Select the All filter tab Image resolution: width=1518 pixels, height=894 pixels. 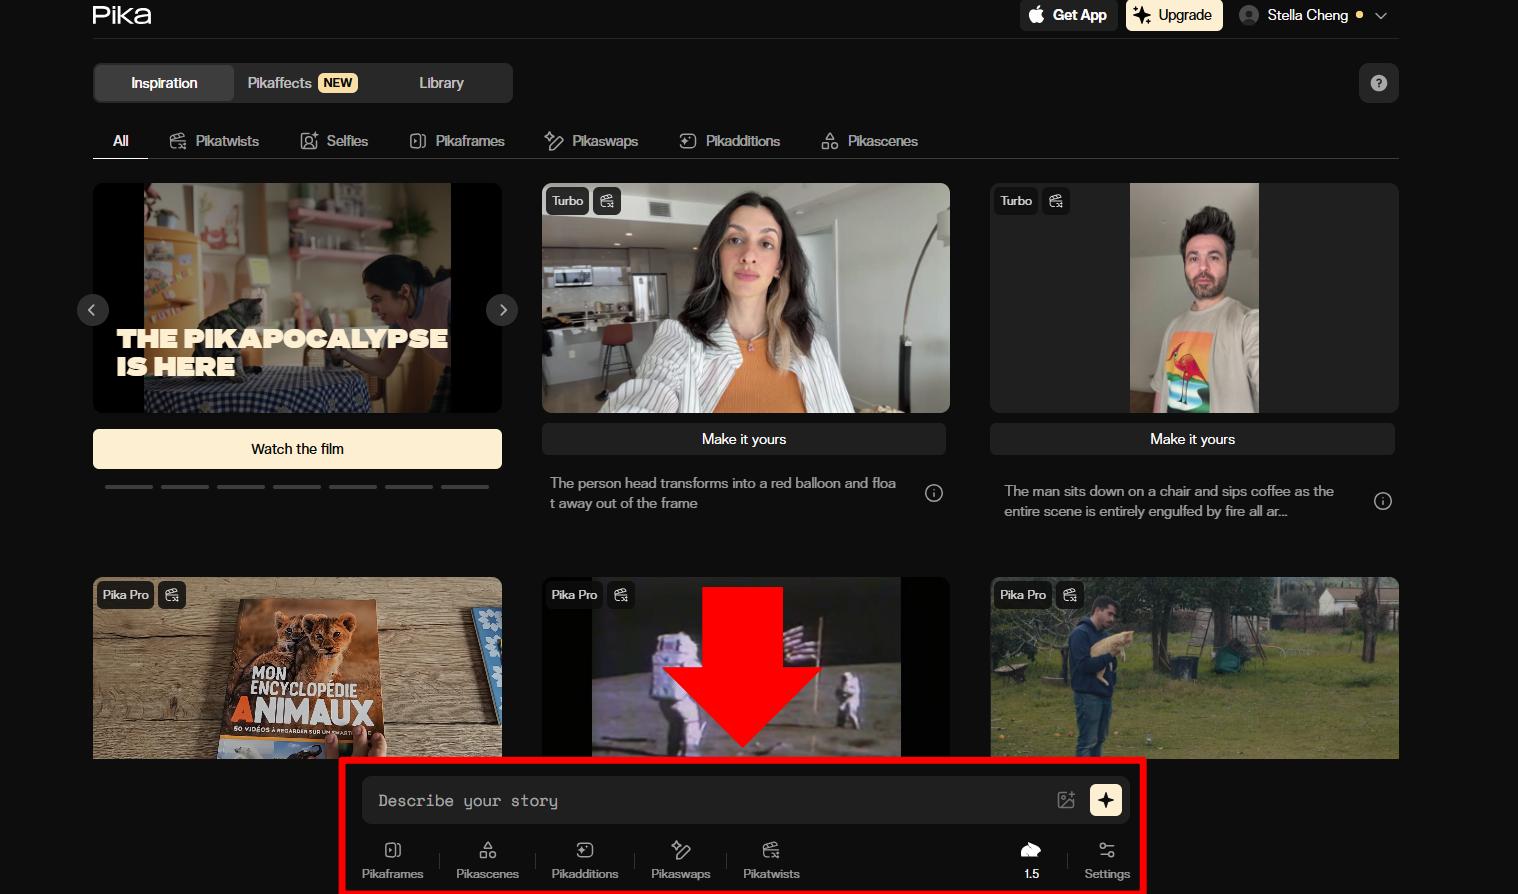pyautogui.click(x=120, y=141)
